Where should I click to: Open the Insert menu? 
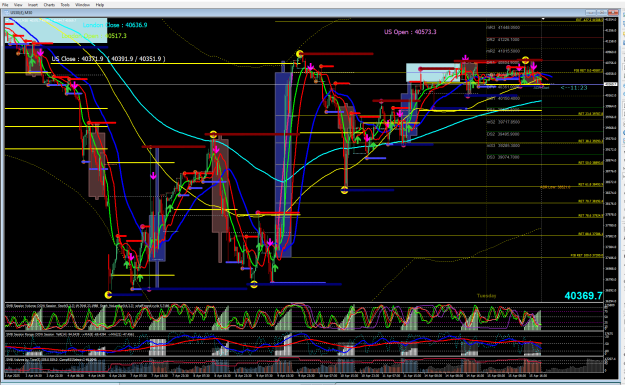click(x=33, y=5)
